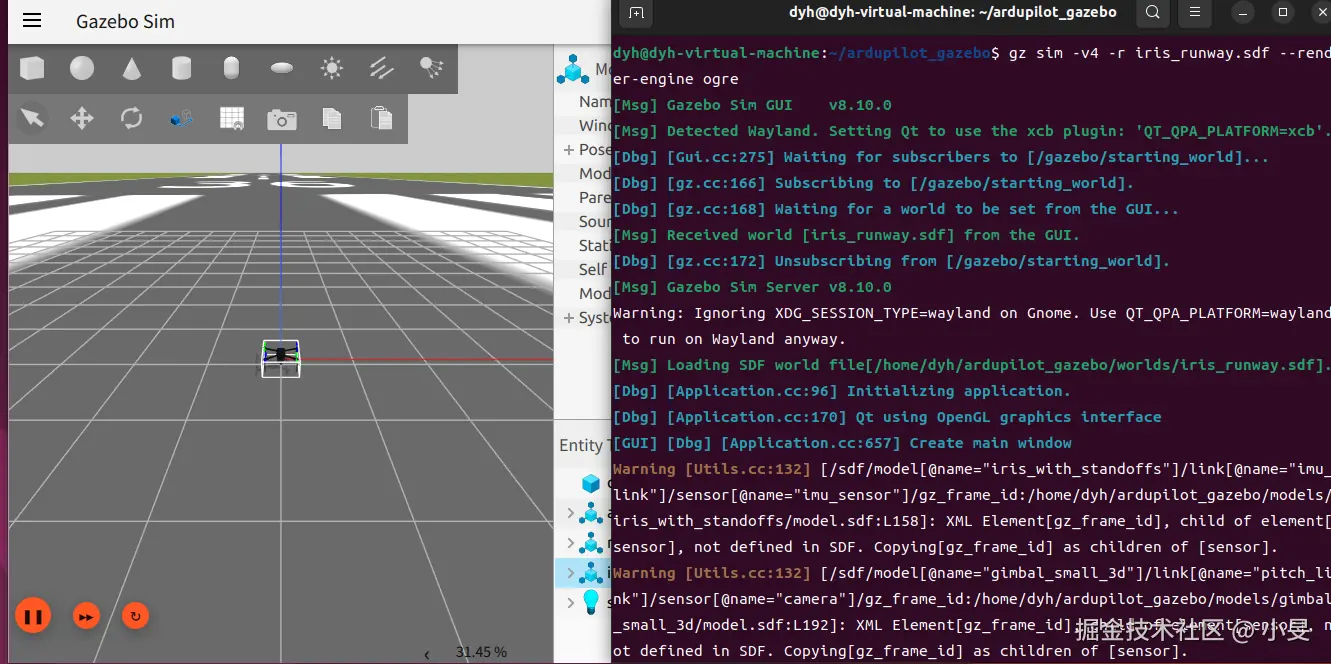Insert a cone shape
This screenshot has width=1331, height=664.
[x=132, y=68]
